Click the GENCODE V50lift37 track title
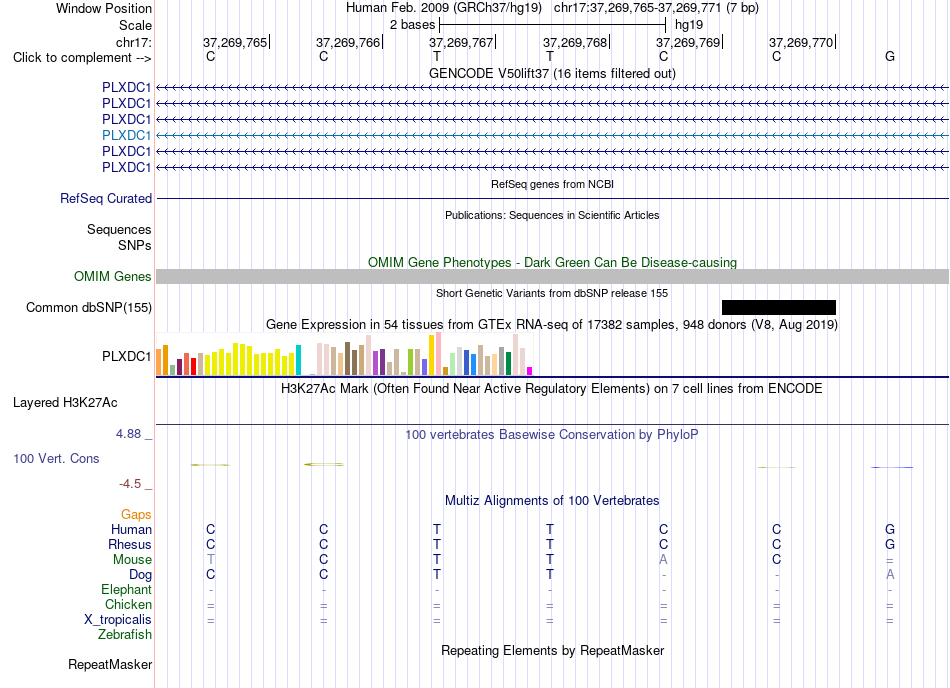 (552, 73)
